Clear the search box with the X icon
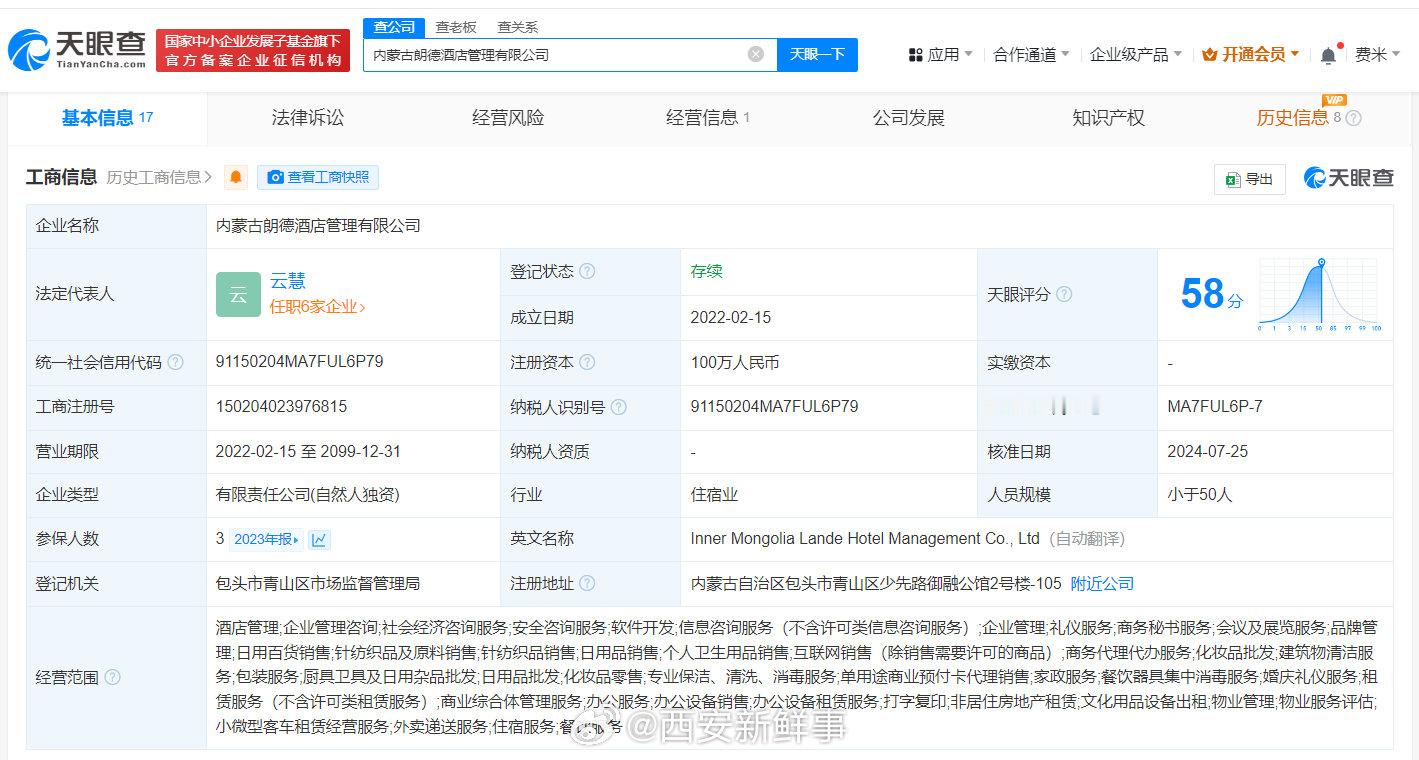This screenshot has height=760, width=1419. tap(756, 54)
